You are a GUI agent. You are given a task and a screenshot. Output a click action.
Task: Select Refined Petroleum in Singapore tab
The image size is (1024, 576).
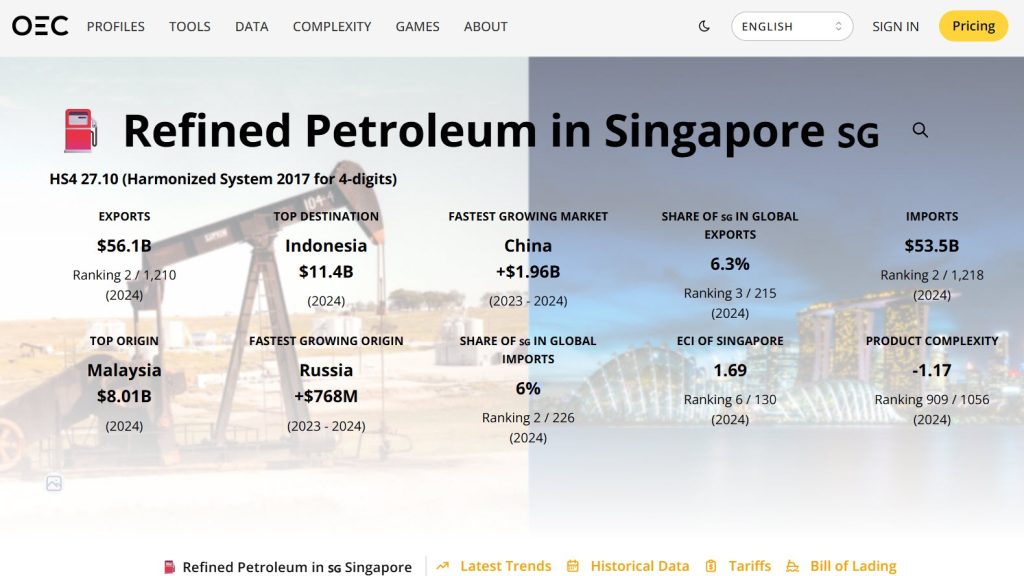(x=288, y=567)
